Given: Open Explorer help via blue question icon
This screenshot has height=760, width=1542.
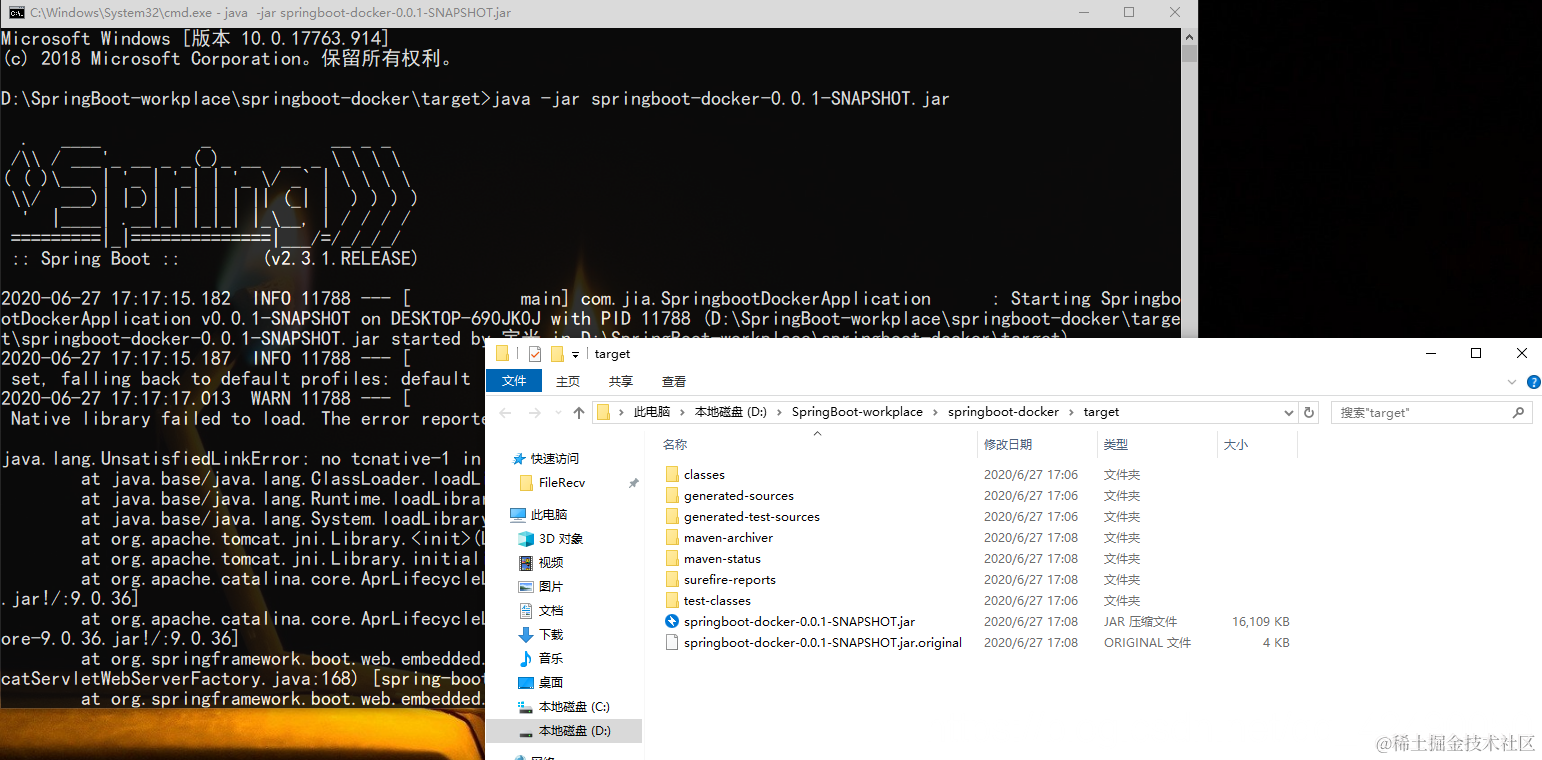Looking at the screenshot, I should [x=1534, y=382].
